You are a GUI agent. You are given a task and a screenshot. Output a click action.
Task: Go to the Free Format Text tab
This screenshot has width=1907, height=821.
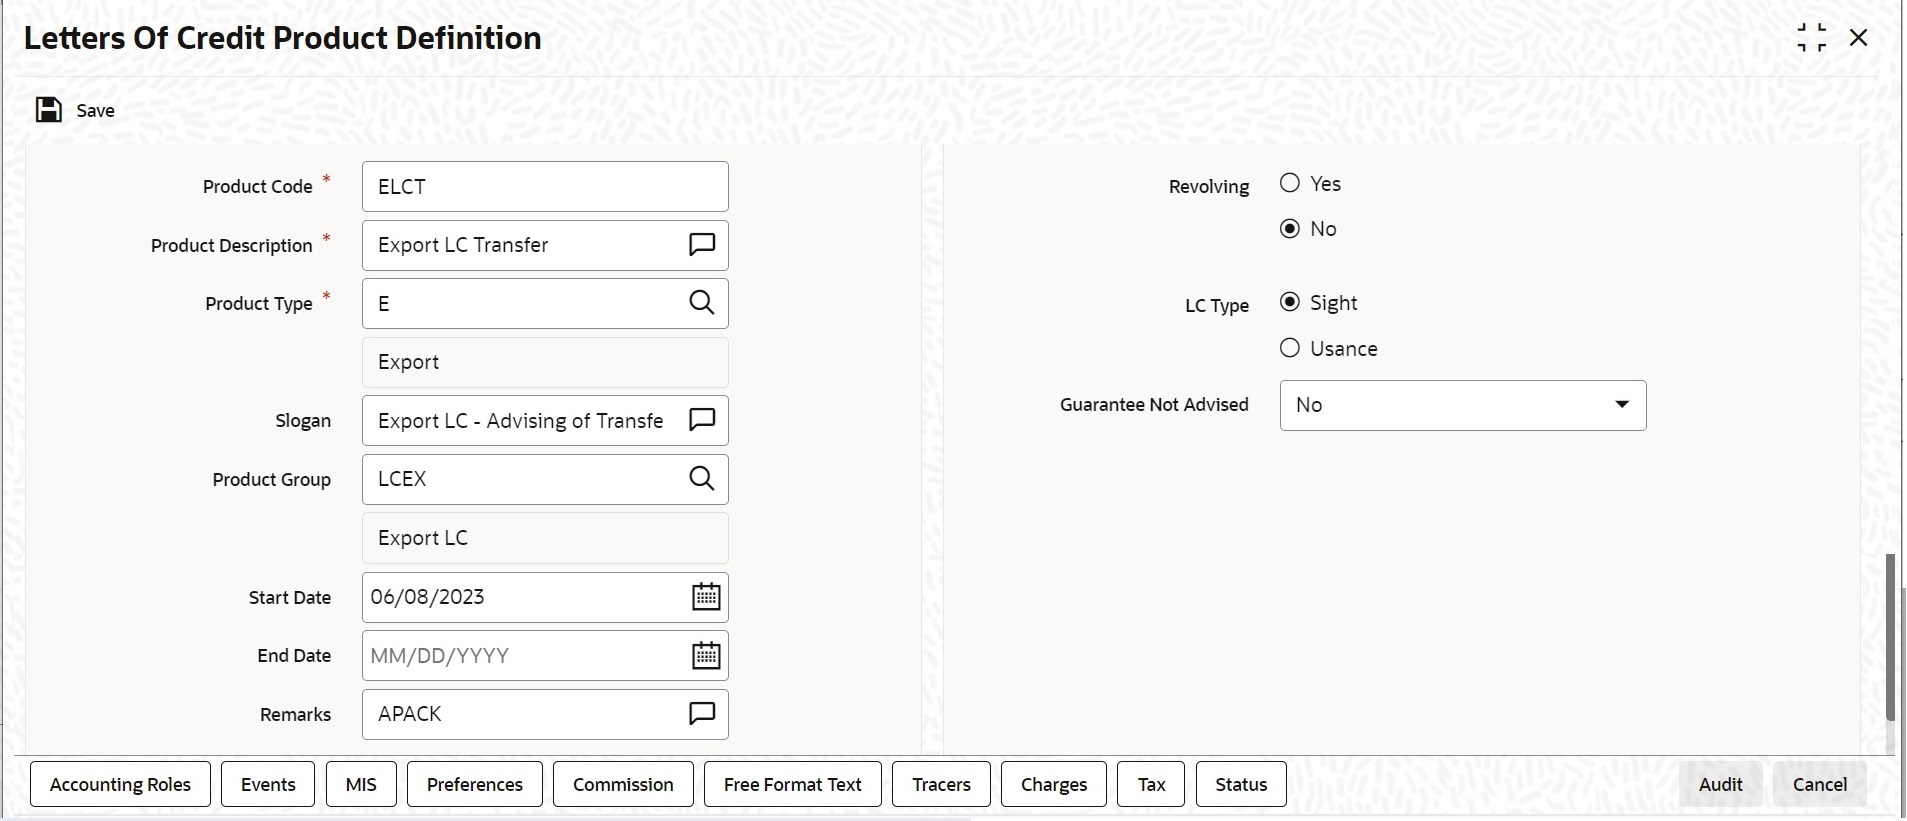tap(792, 784)
